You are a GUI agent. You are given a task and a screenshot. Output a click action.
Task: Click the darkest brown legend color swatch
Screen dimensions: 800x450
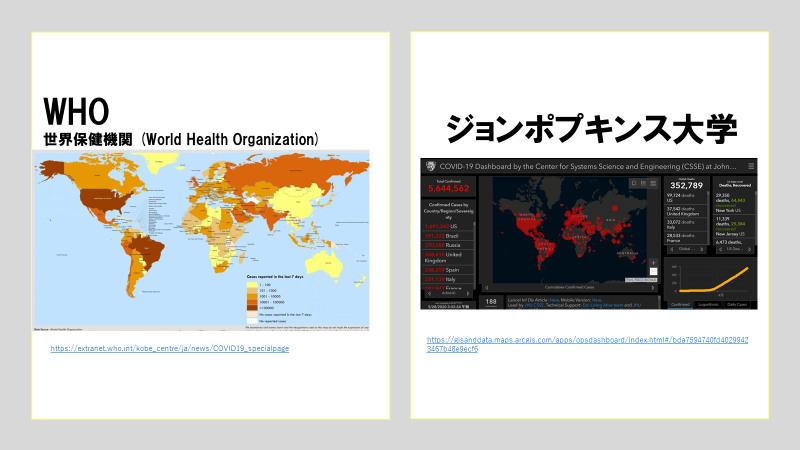(x=250, y=308)
